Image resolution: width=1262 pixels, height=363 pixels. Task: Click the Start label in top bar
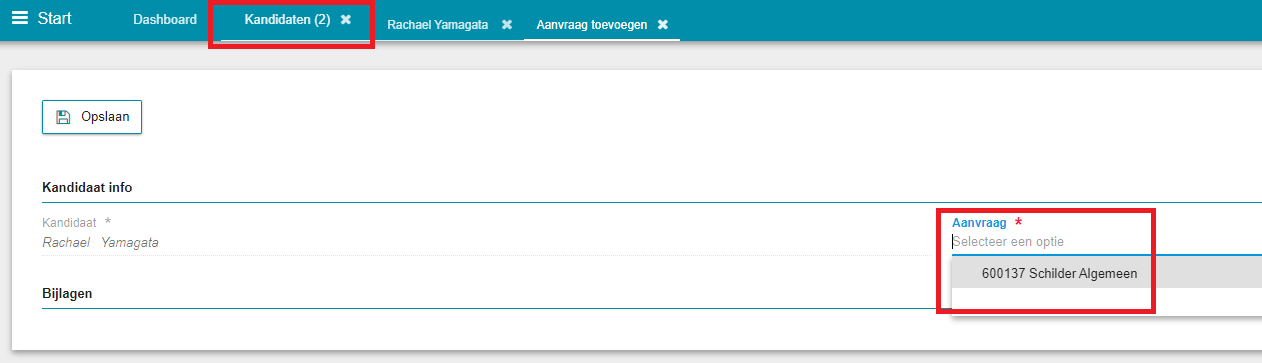pos(54,18)
